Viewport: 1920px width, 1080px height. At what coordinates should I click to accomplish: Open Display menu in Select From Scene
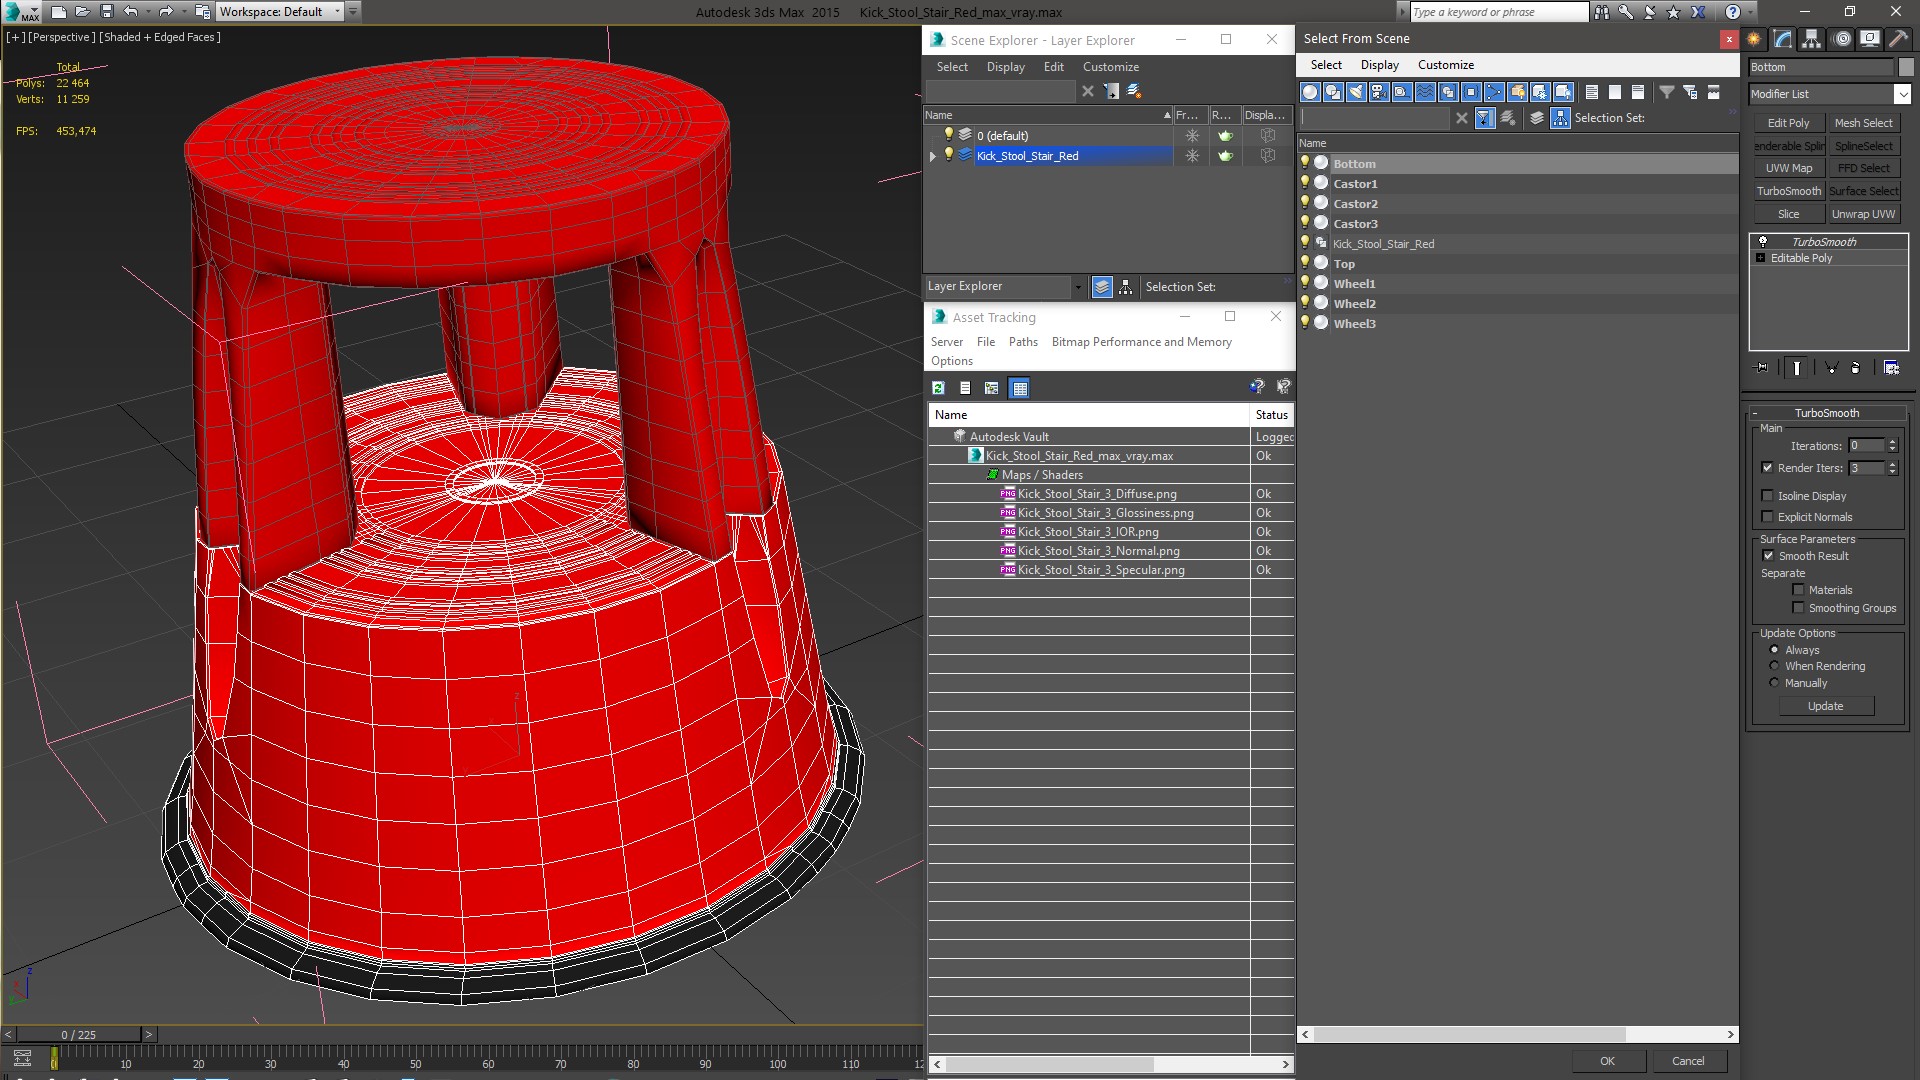(x=1379, y=65)
